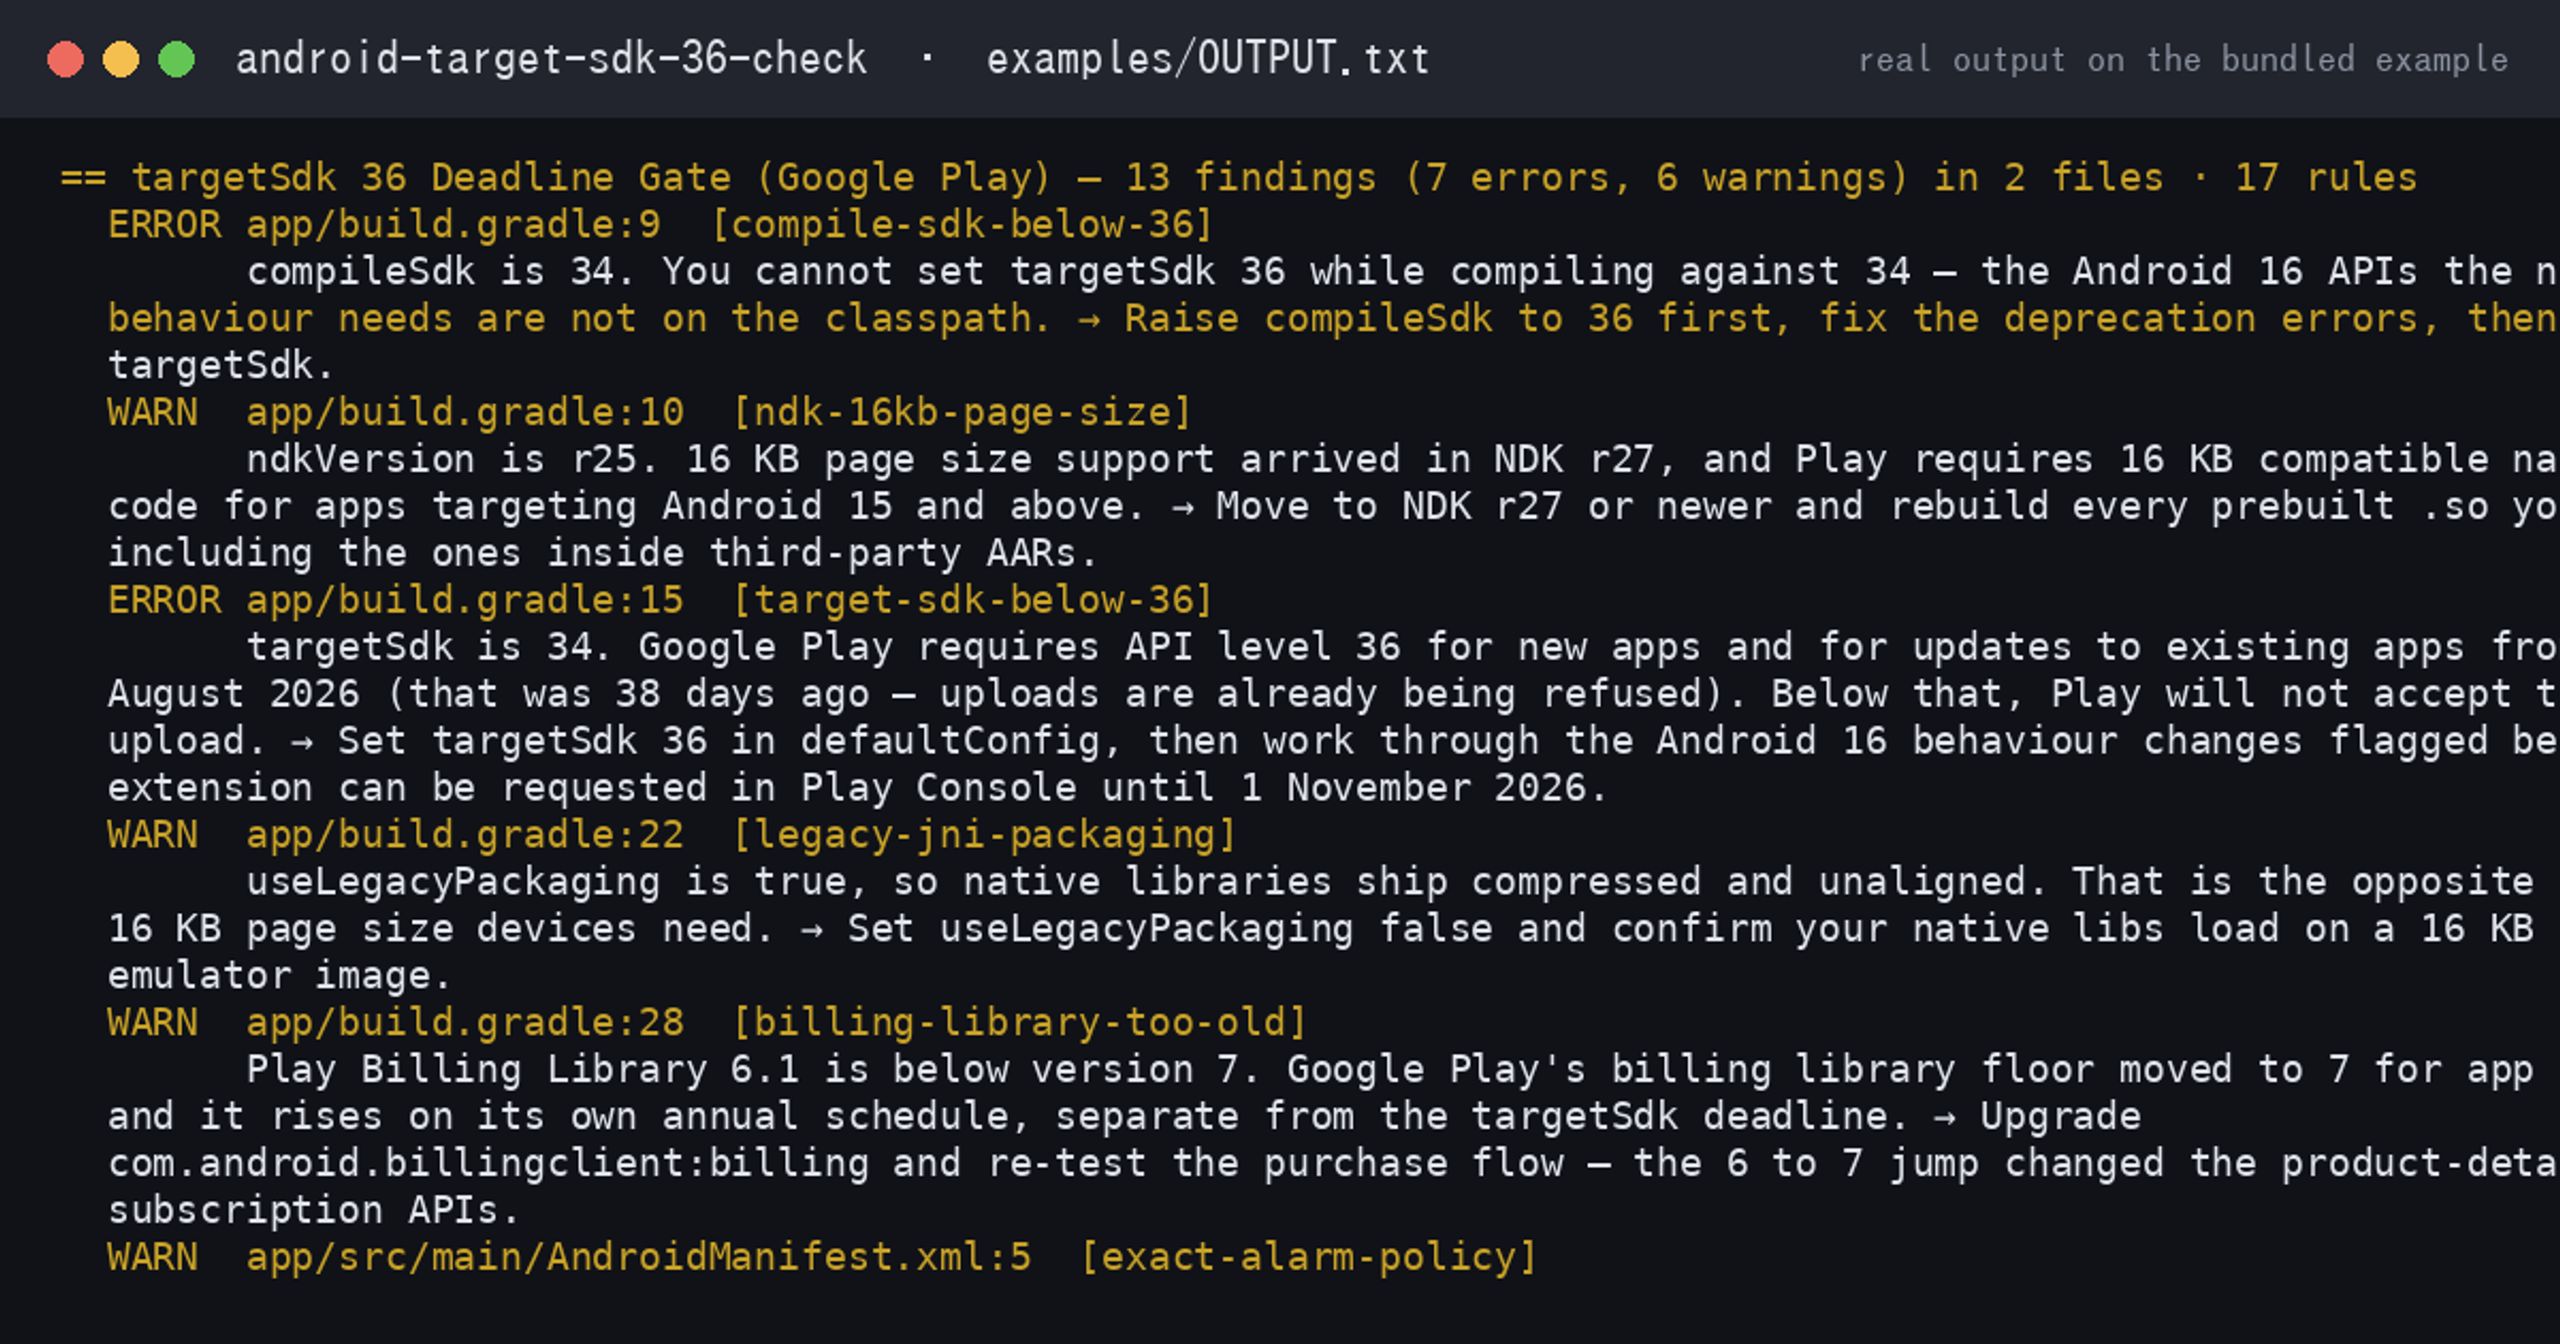
Task: Click the line starting 'ndkVersion is r25'
Action: coord(1403,460)
